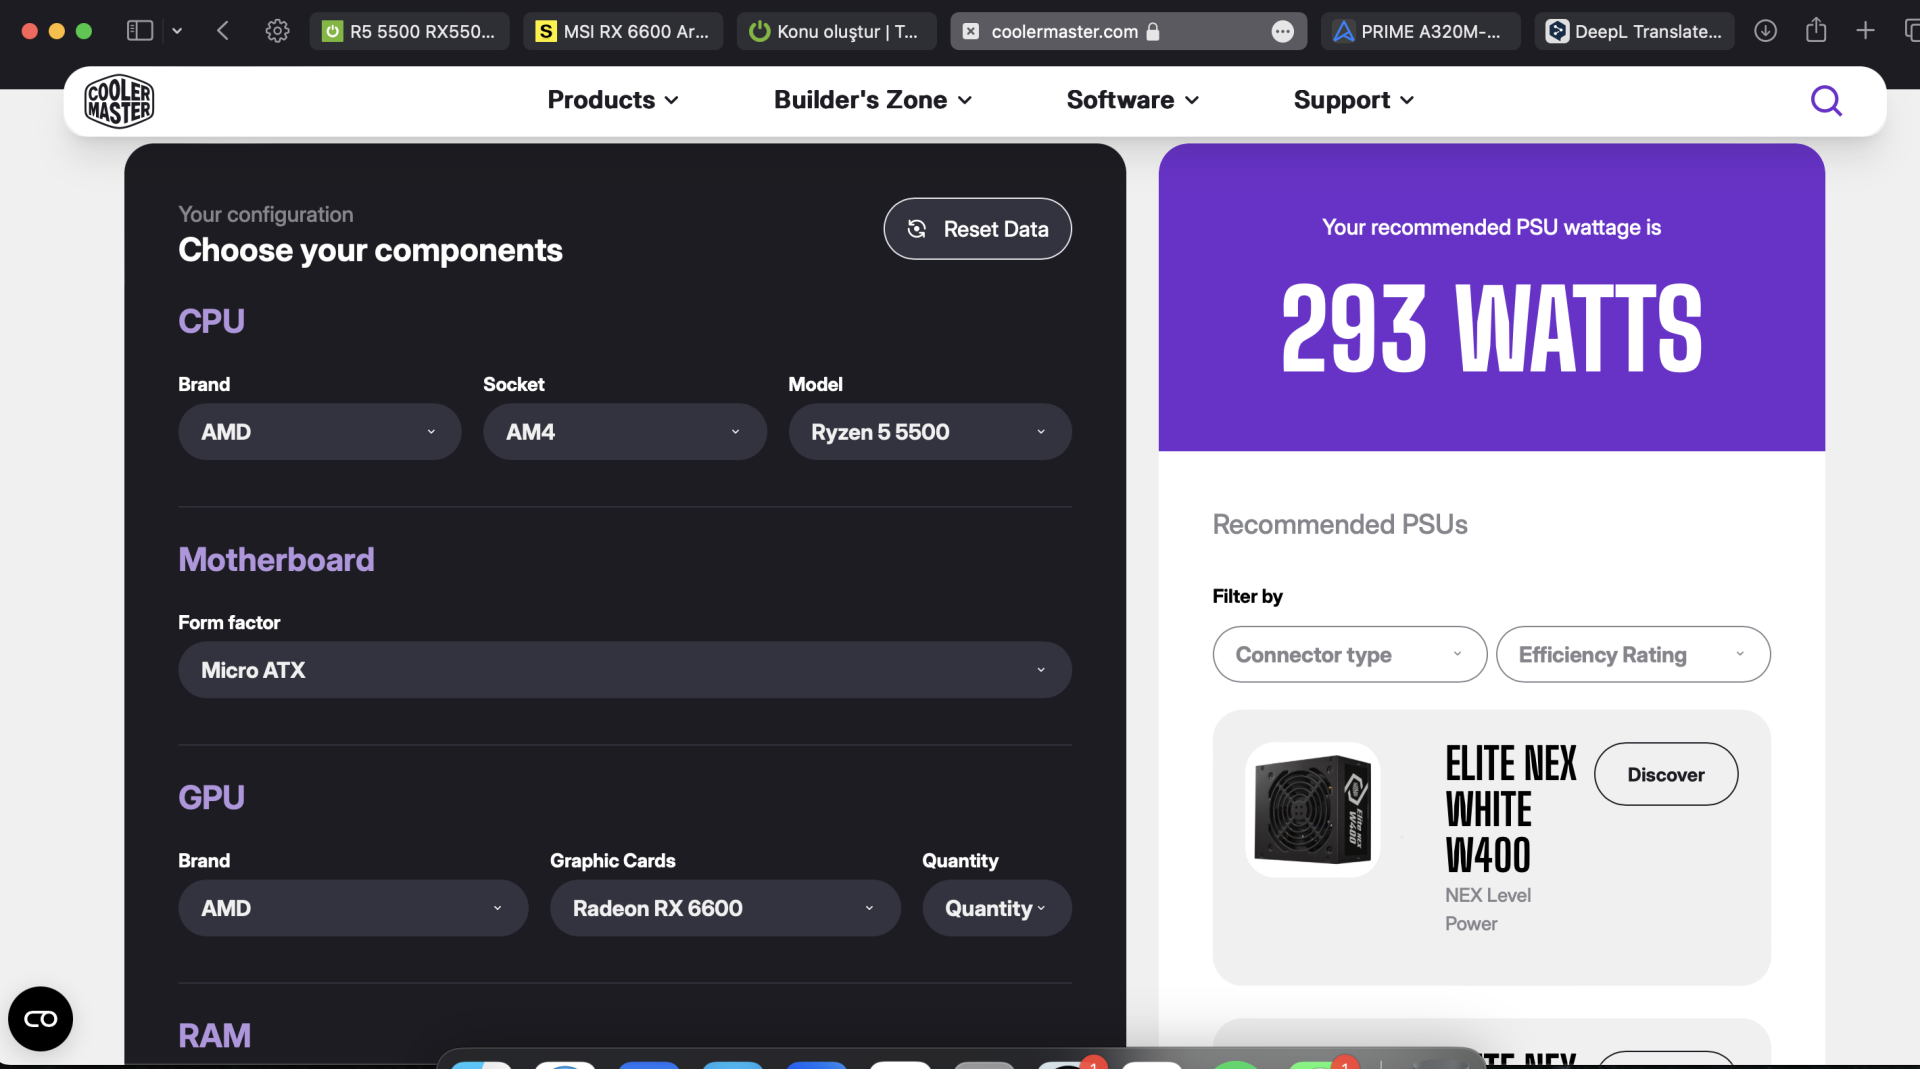This screenshot has width=1920, height=1069.
Task: Open the GPU Brand dropdown
Action: [353, 908]
